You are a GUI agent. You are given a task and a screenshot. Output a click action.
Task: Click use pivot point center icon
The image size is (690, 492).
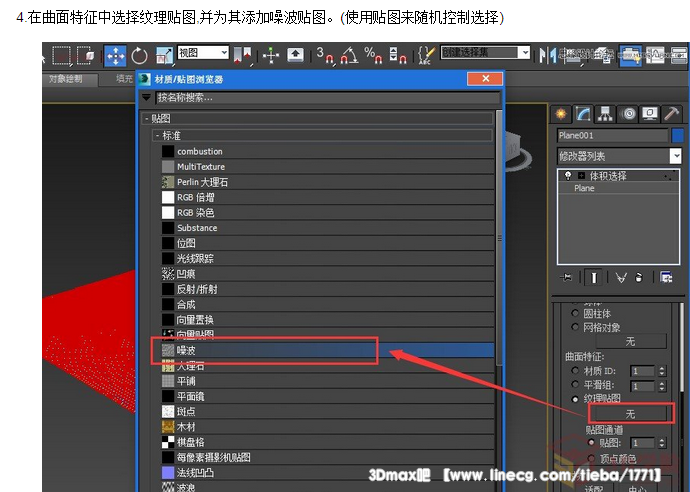243,56
